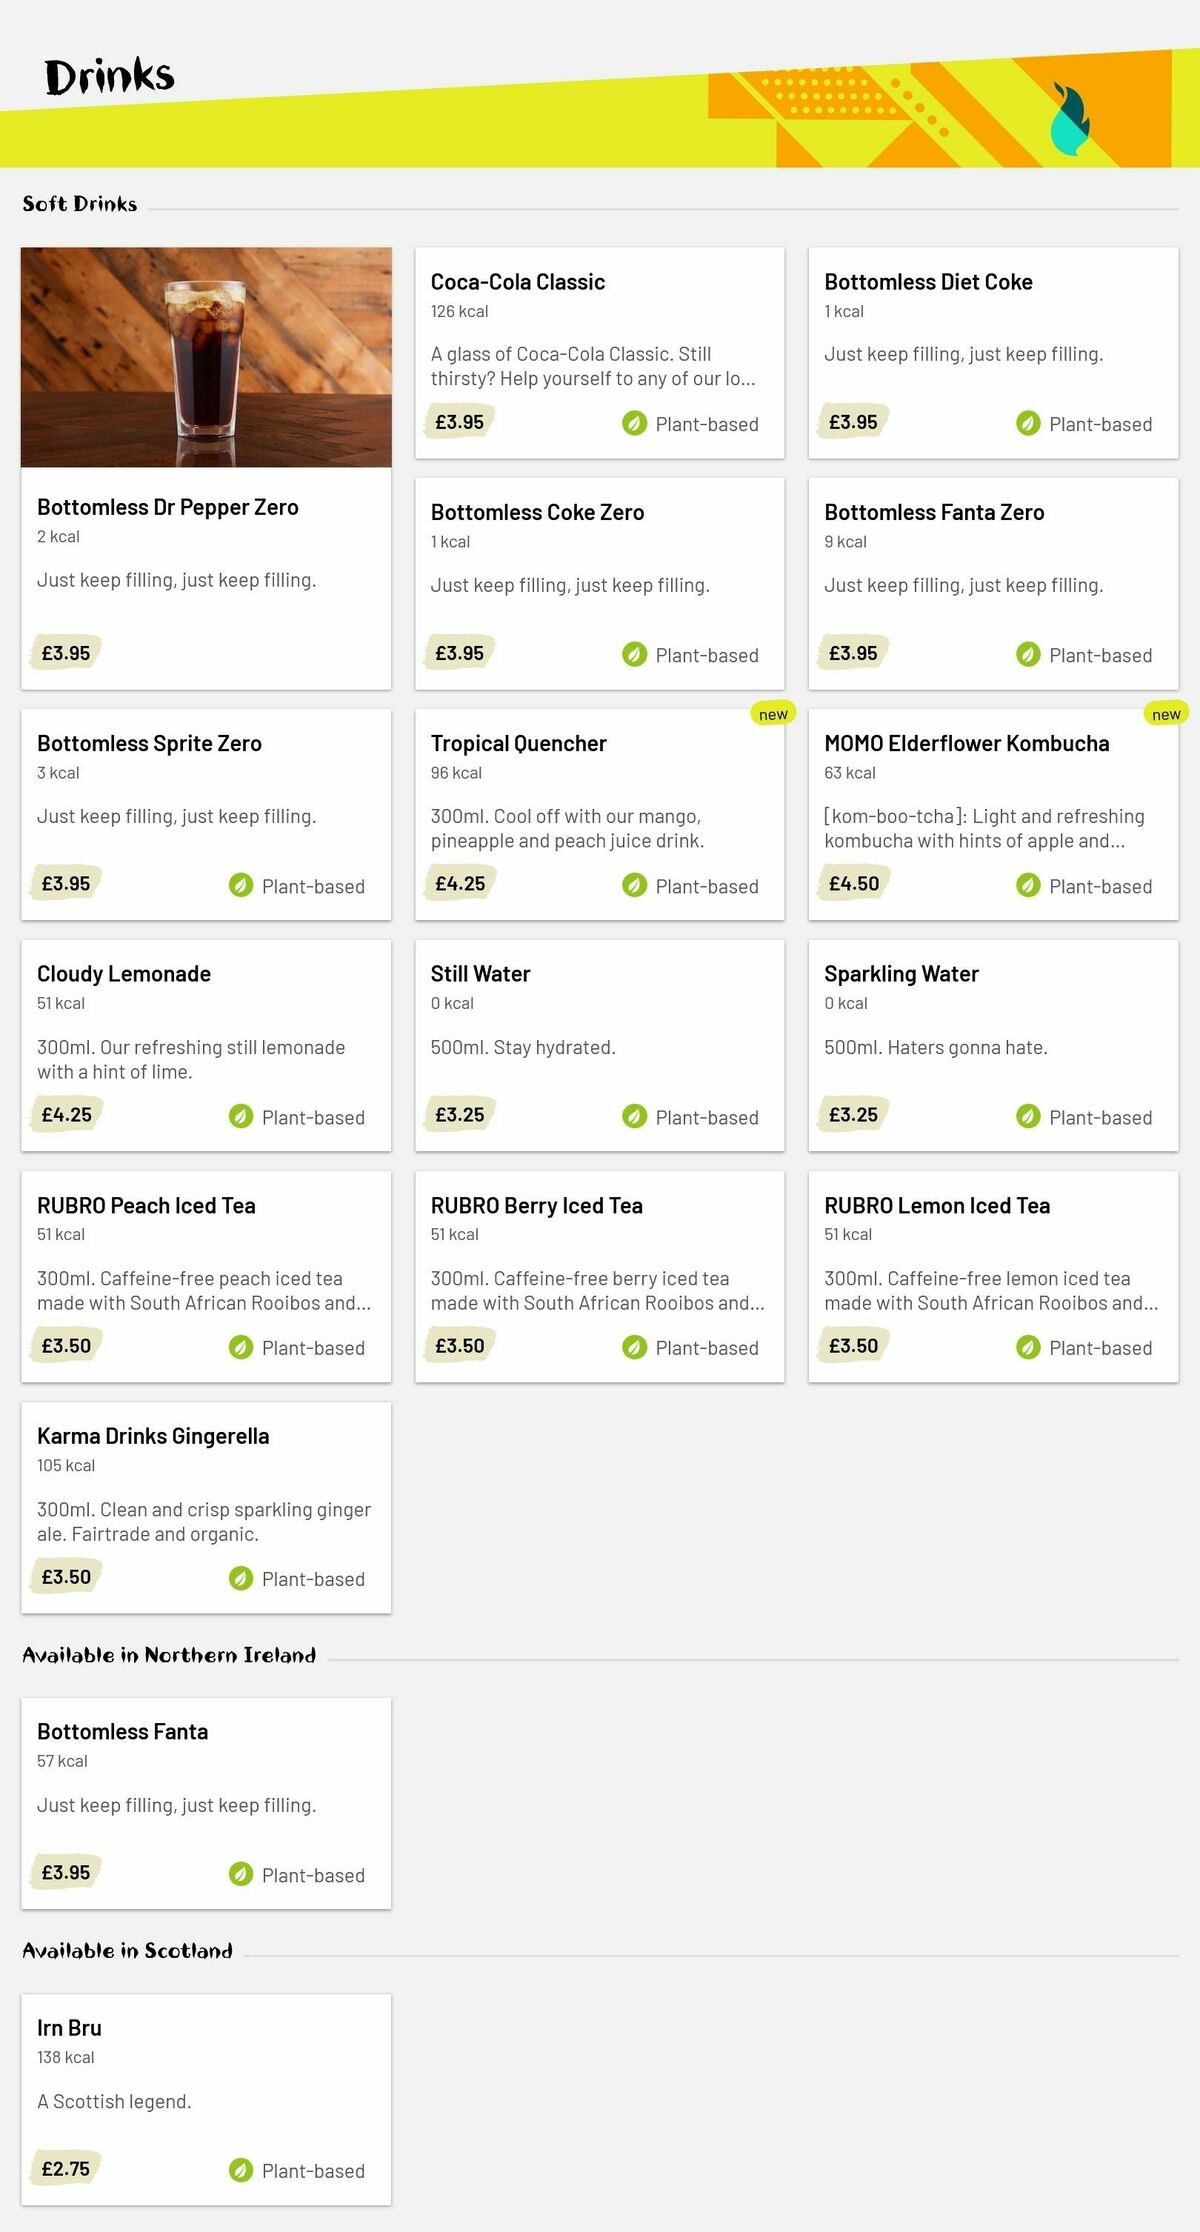The width and height of the screenshot is (1200, 2232).
Task: Click the plant-based leaf icon on Coca-Cola Classic
Action: point(635,424)
